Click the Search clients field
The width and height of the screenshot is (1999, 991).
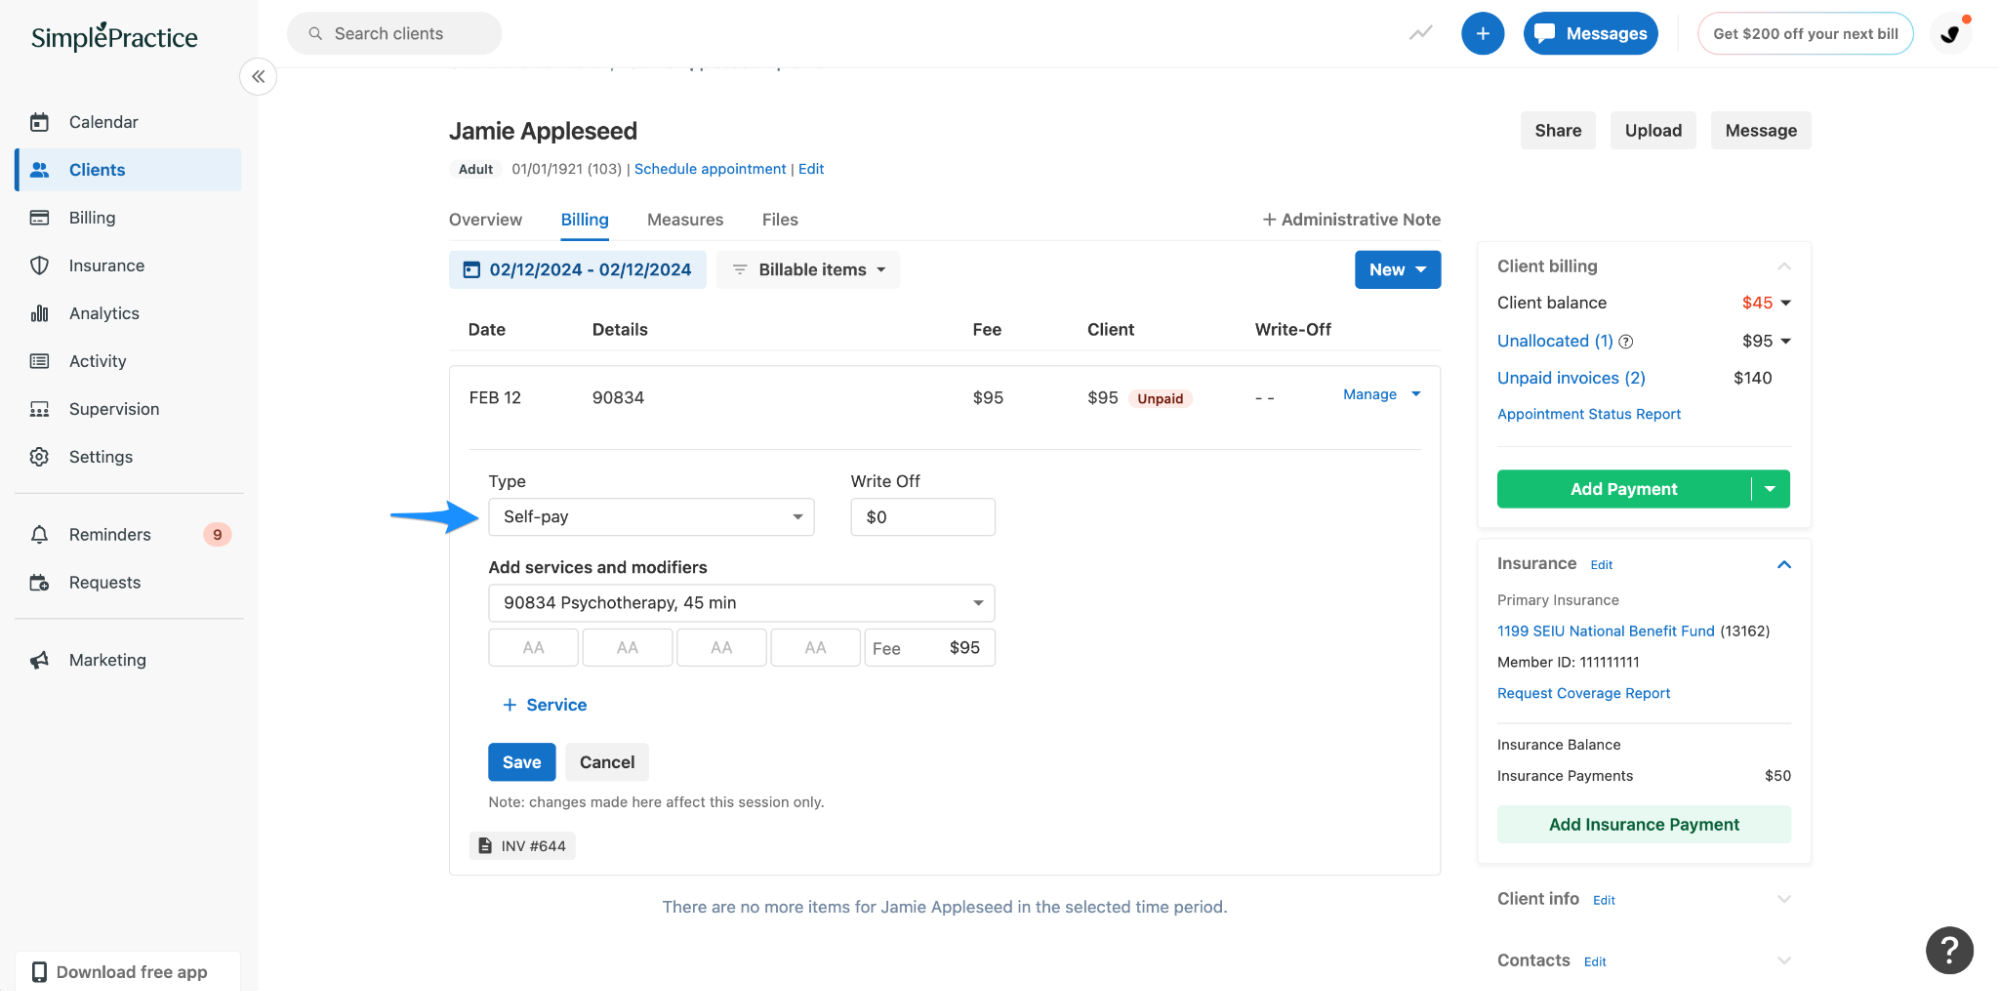coord(393,33)
